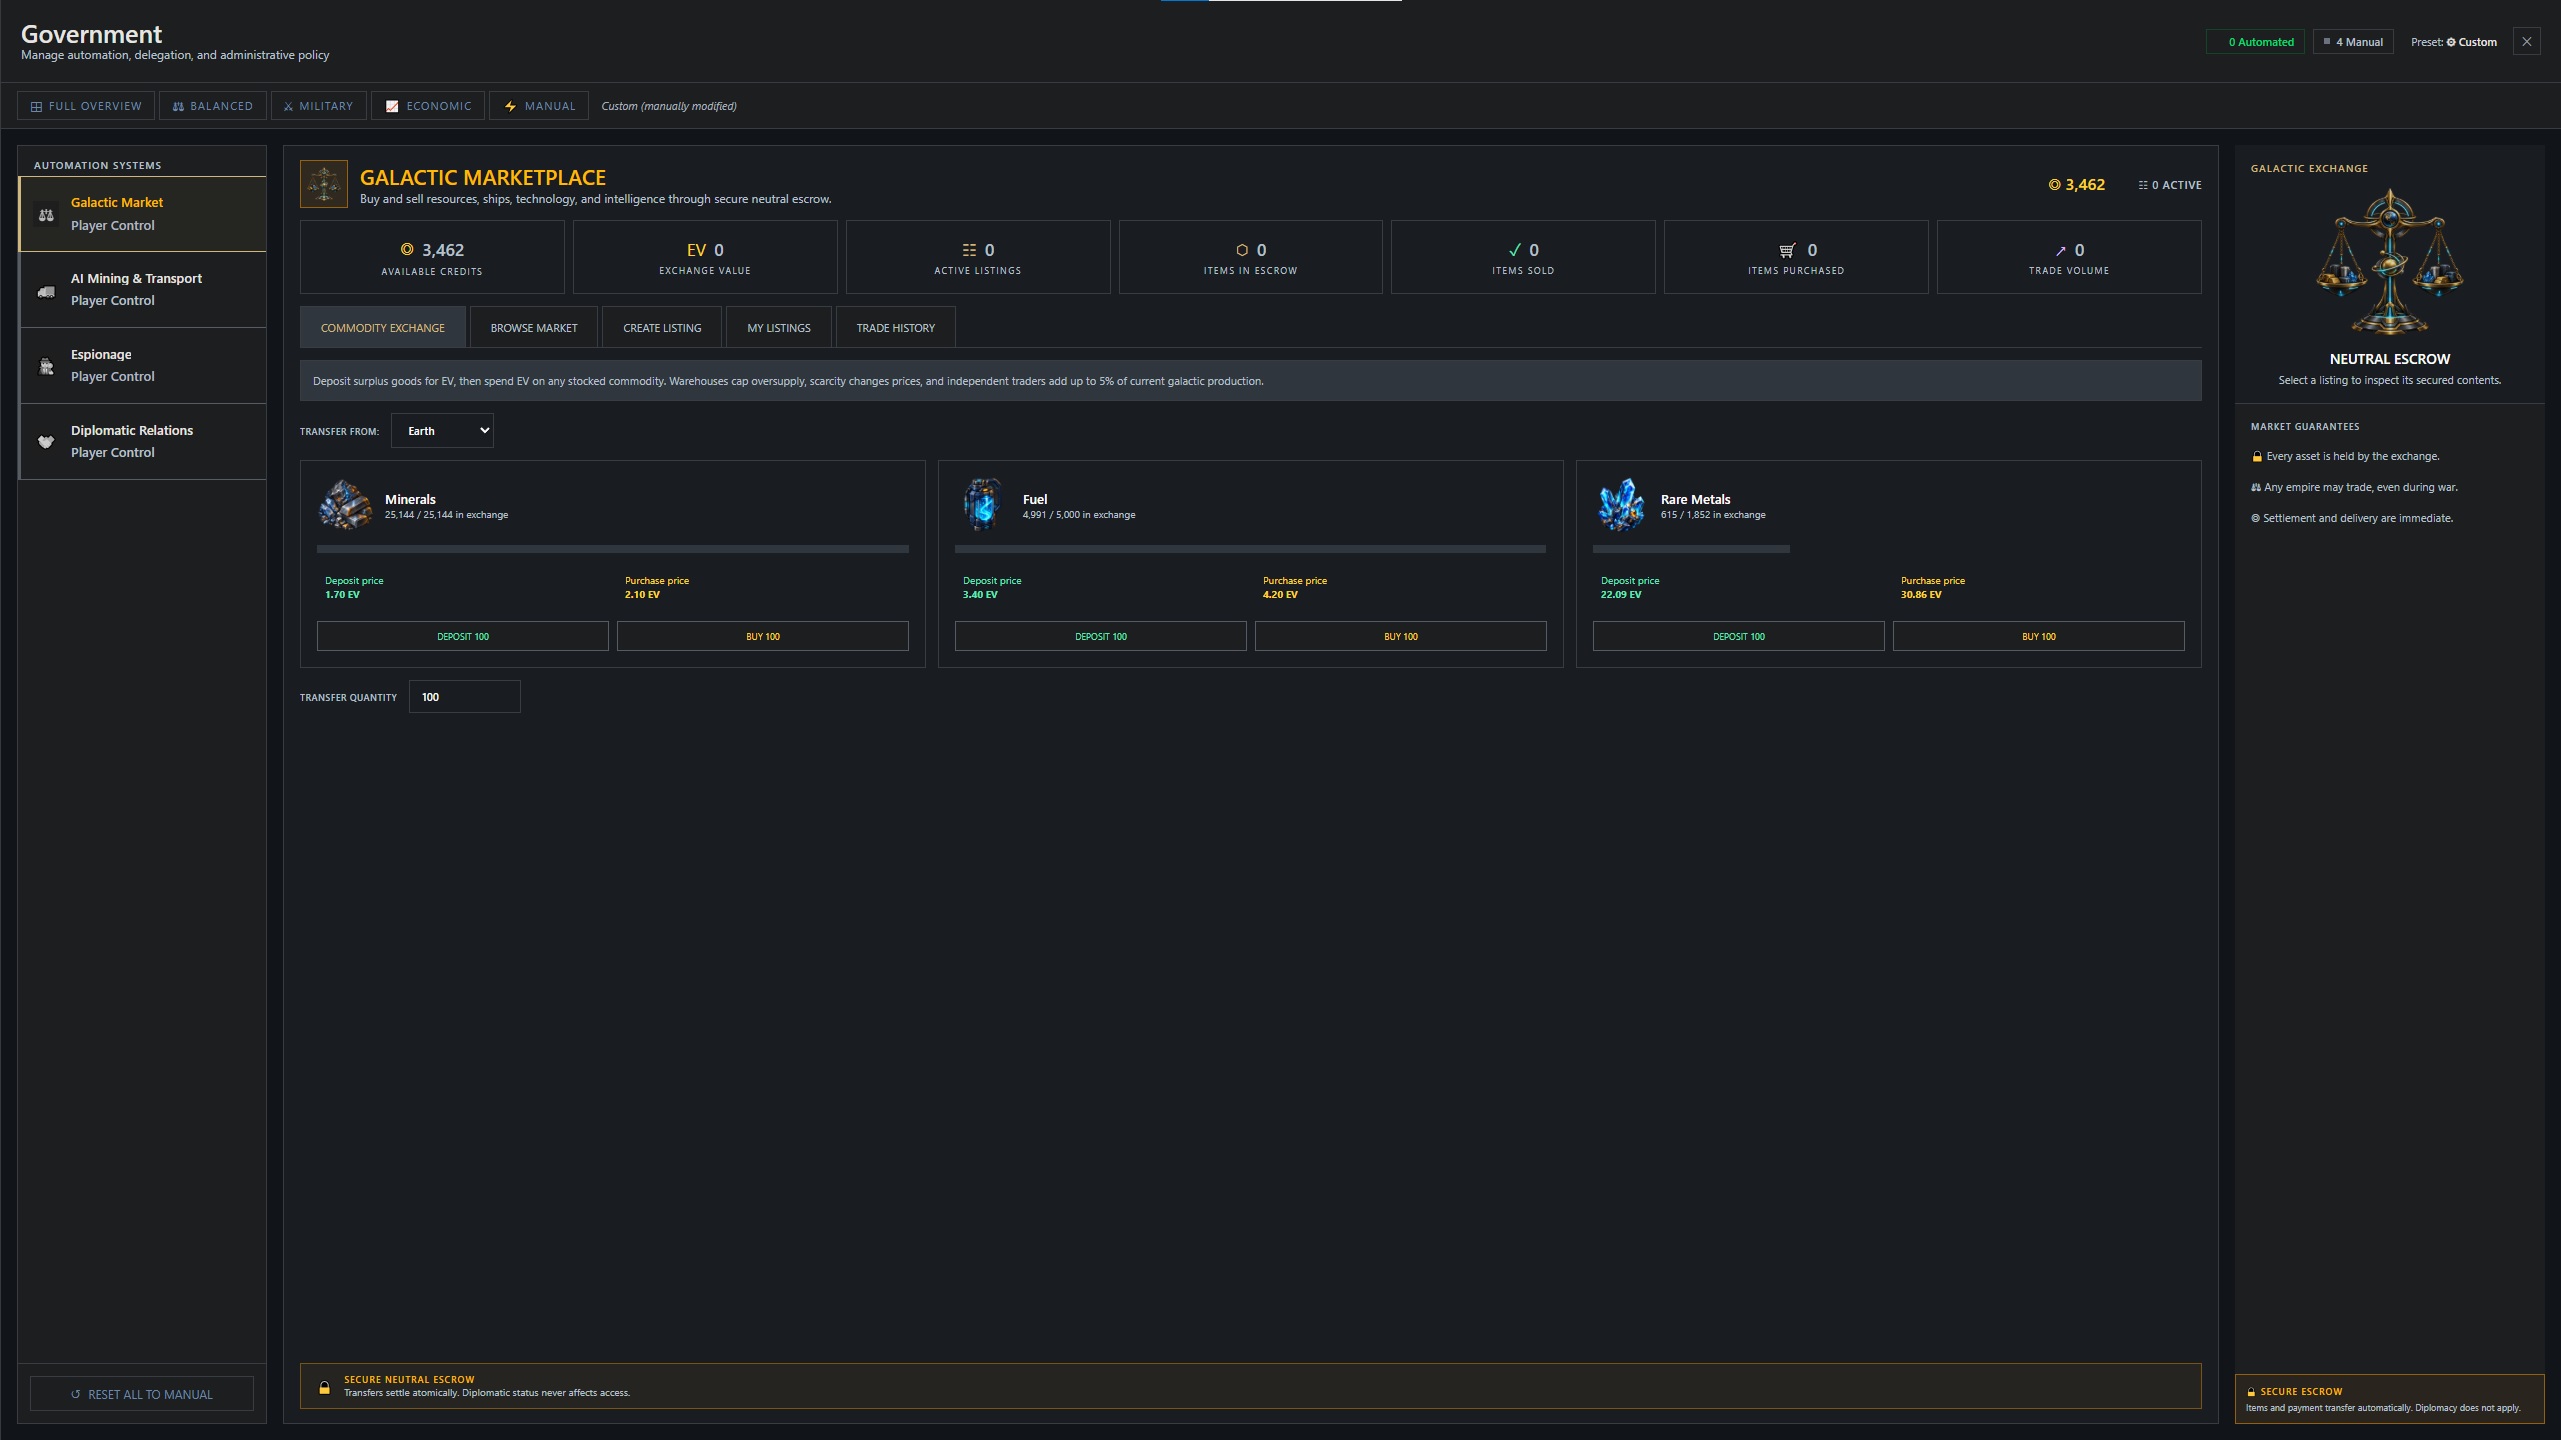Click the coin icon beside Available Credits
The image size is (2561, 1440).
coord(407,250)
